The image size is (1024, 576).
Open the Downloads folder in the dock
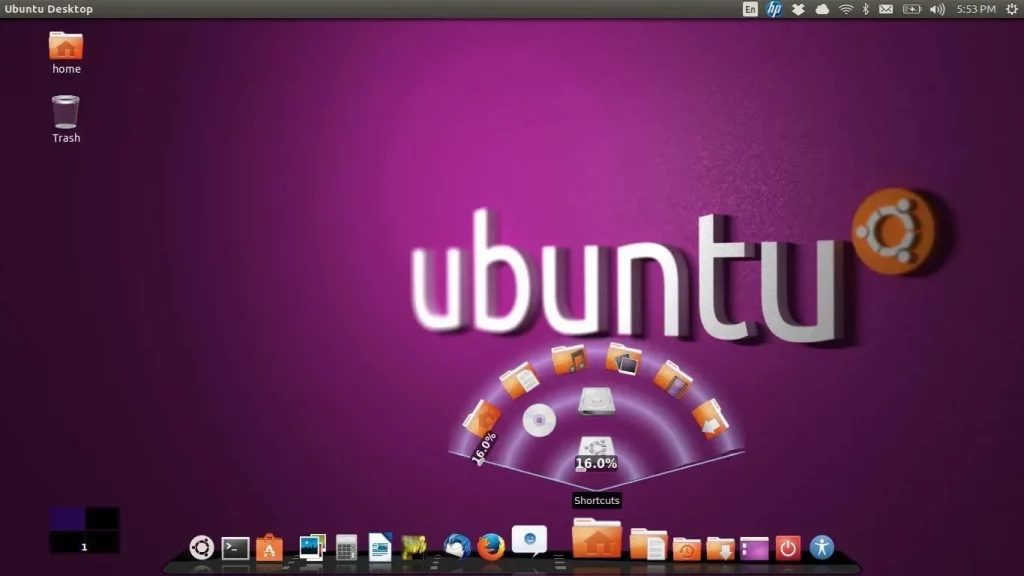(720, 549)
